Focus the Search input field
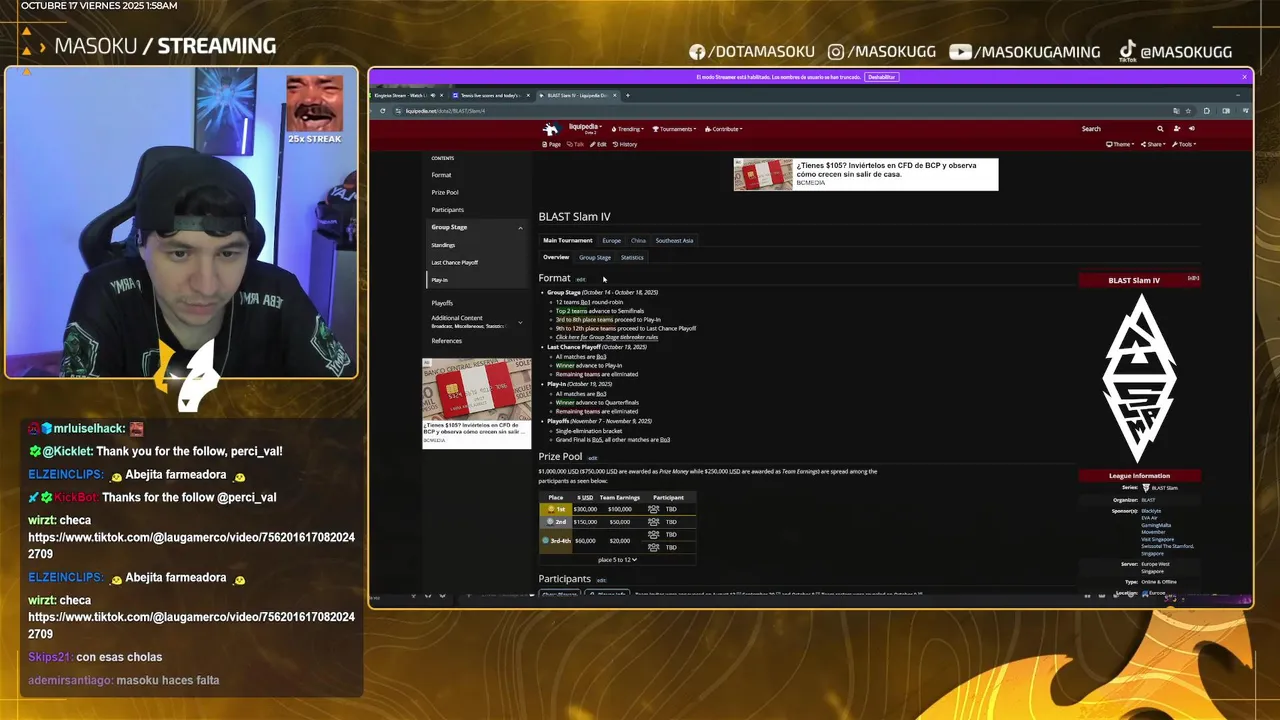Image resolution: width=1280 pixels, height=720 pixels. click(x=1115, y=129)
